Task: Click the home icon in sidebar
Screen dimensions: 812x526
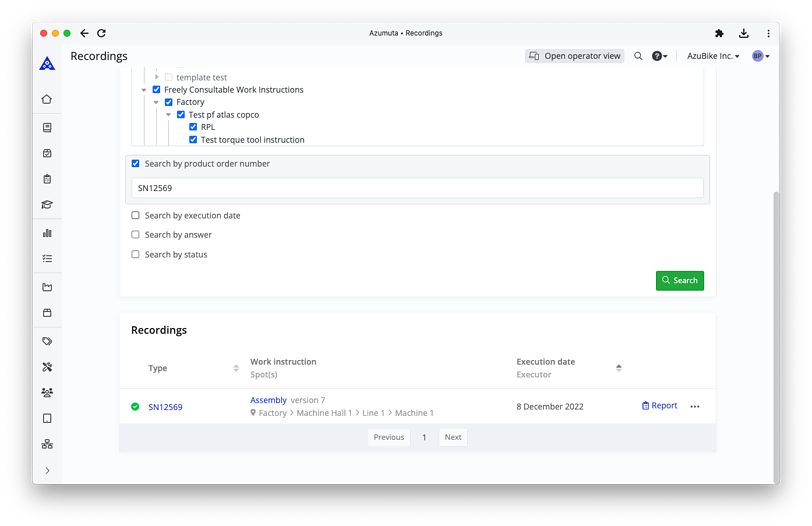Action: pos(47,99)
